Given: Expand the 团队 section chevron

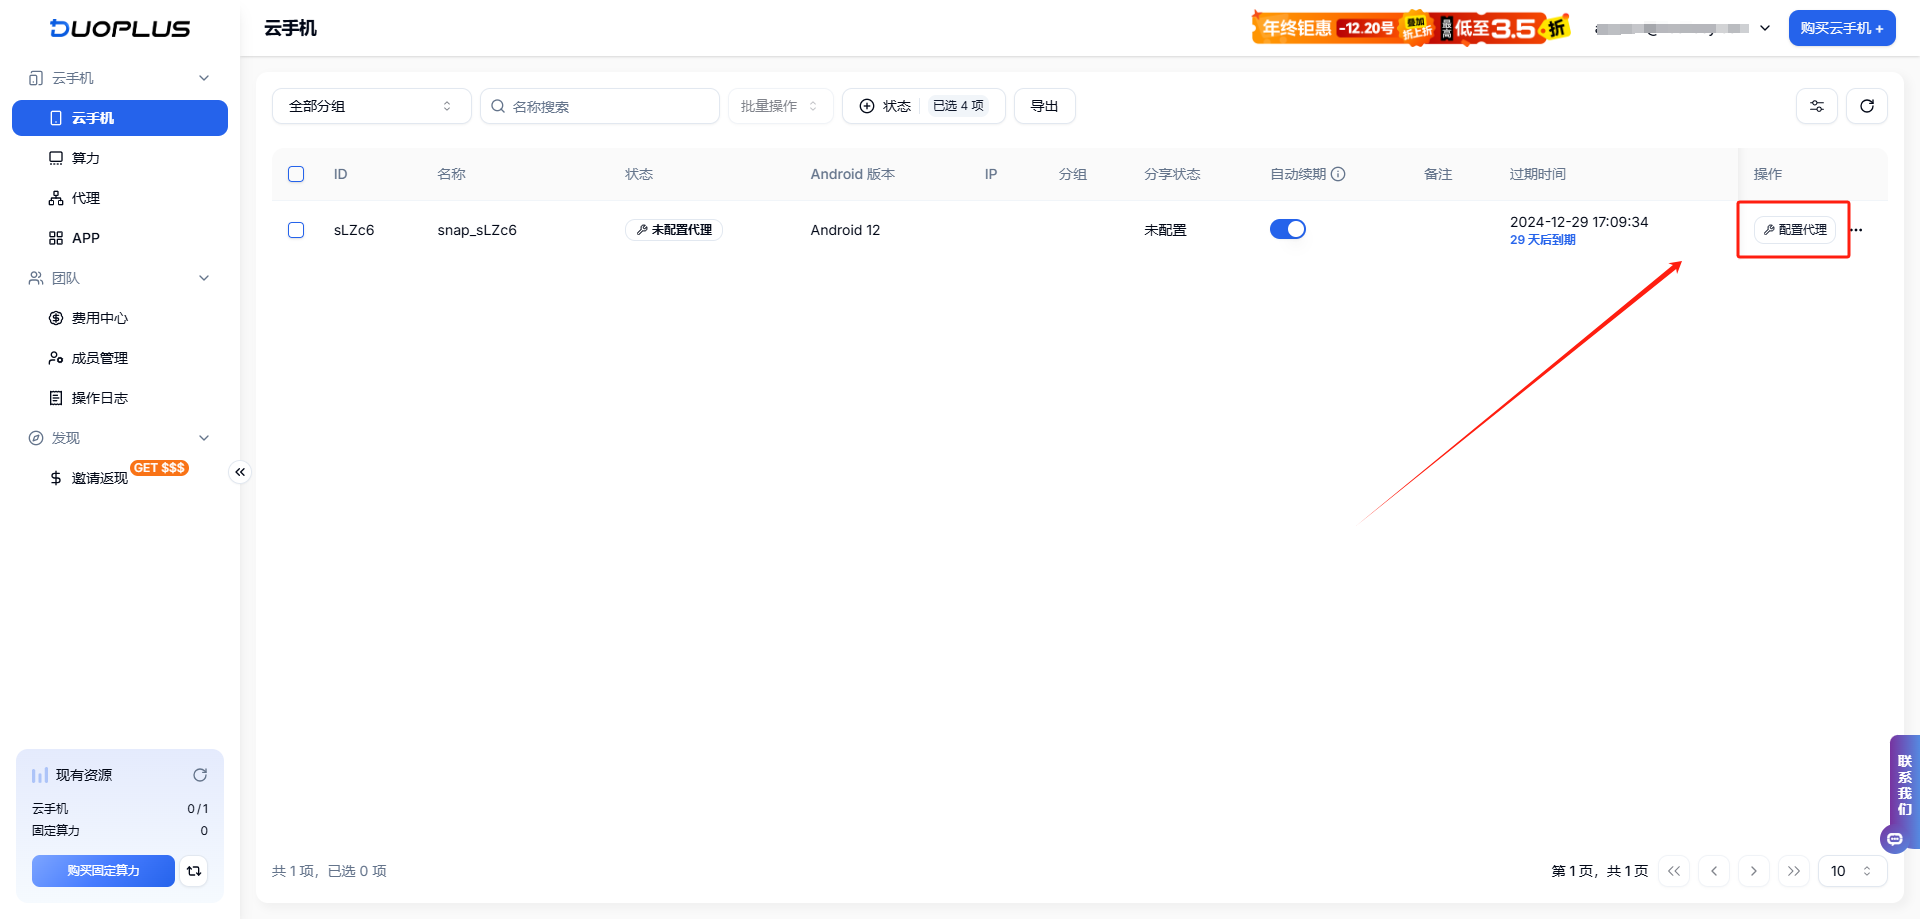Looking at the screenshot, I should [x=204, y=277].
